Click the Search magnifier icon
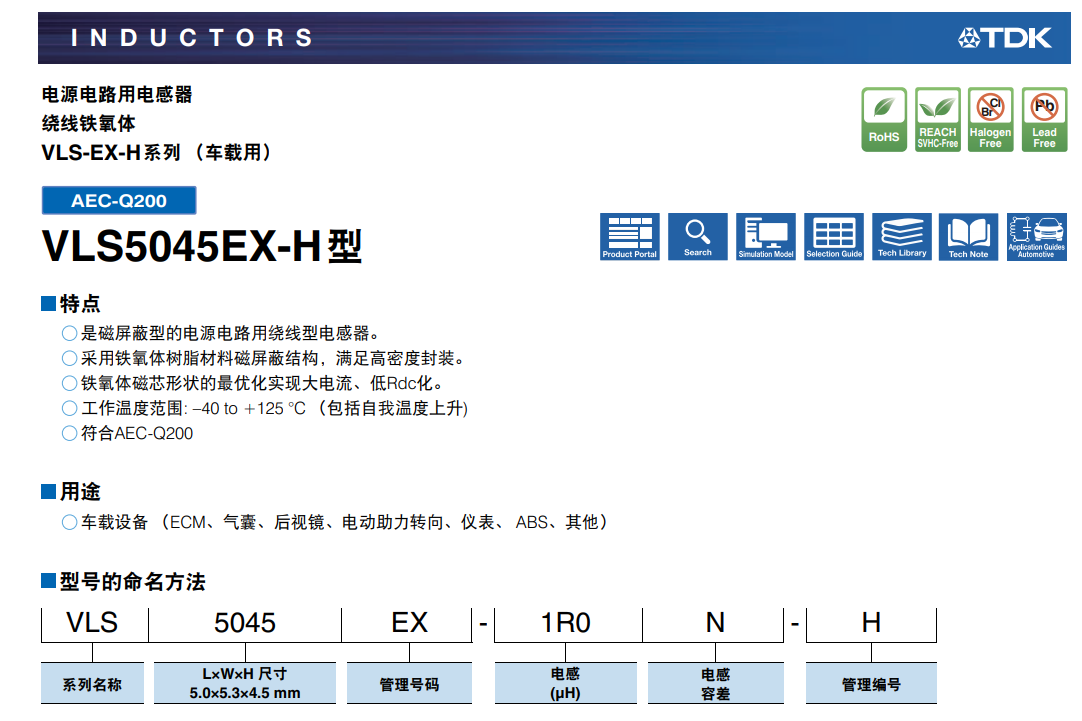The height and width of the screenshot is (721, 1082). pyautogui.click(x=698, y=237)
